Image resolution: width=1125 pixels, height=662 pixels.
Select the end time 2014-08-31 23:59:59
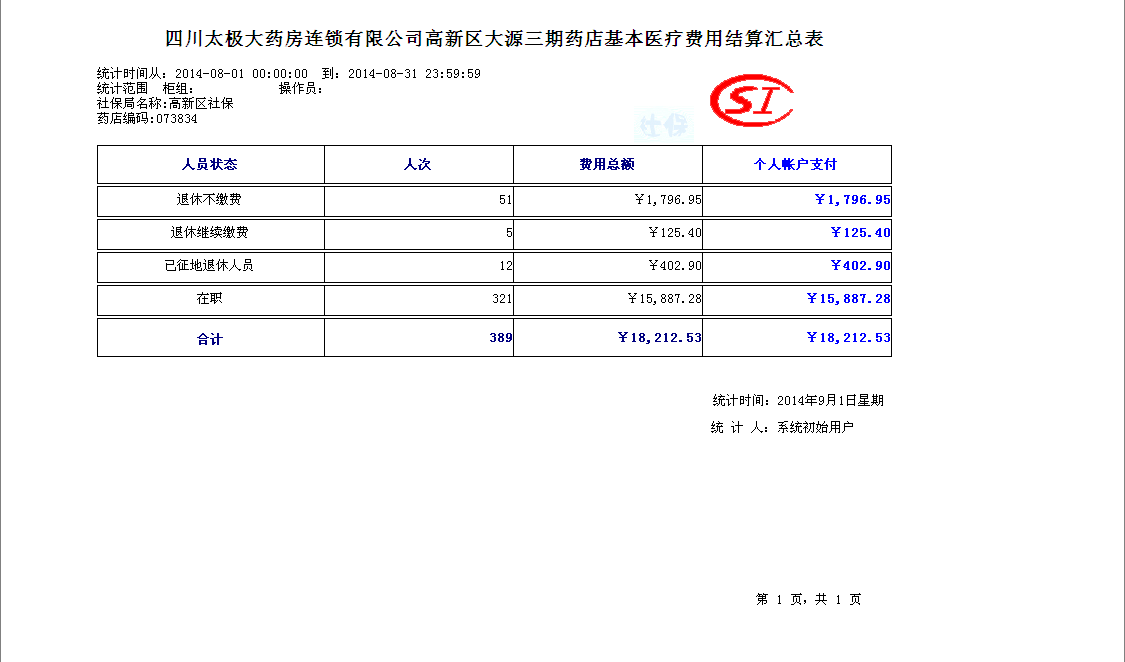pos(414,73)
